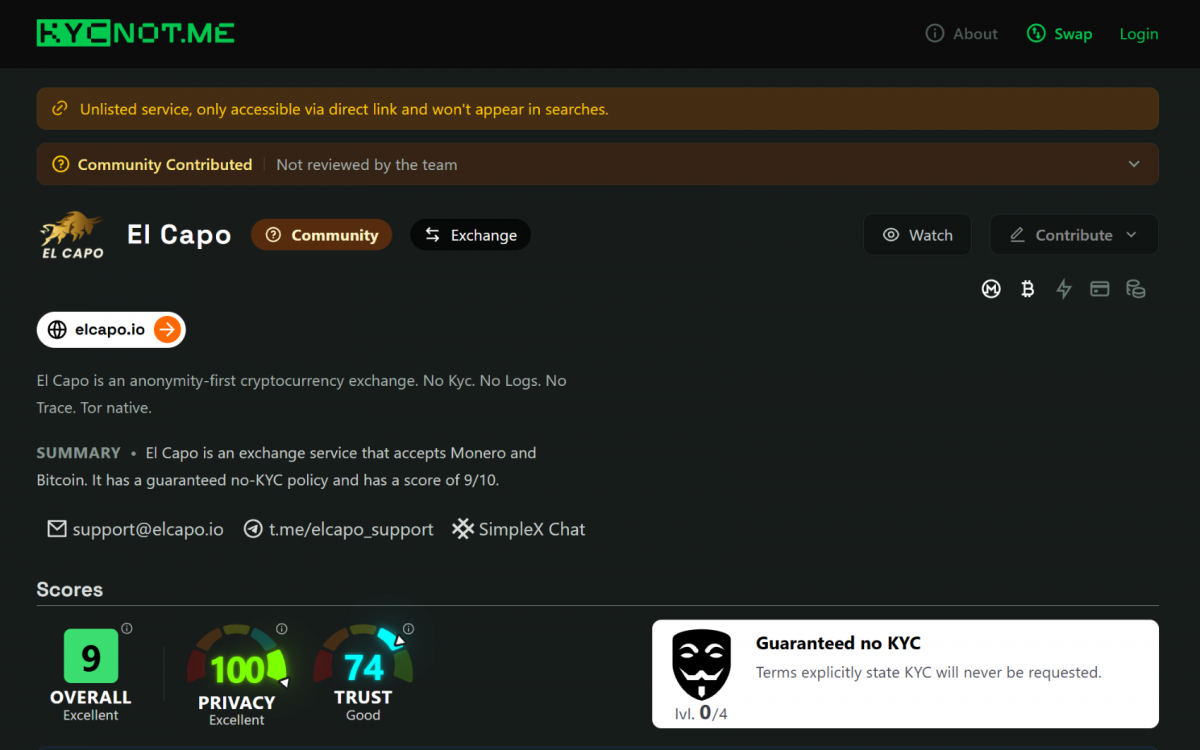Image resolution: width=1200 pixels, height=750 pixels.
Task: Click the Overall score info icon
Action: (127, 629)
